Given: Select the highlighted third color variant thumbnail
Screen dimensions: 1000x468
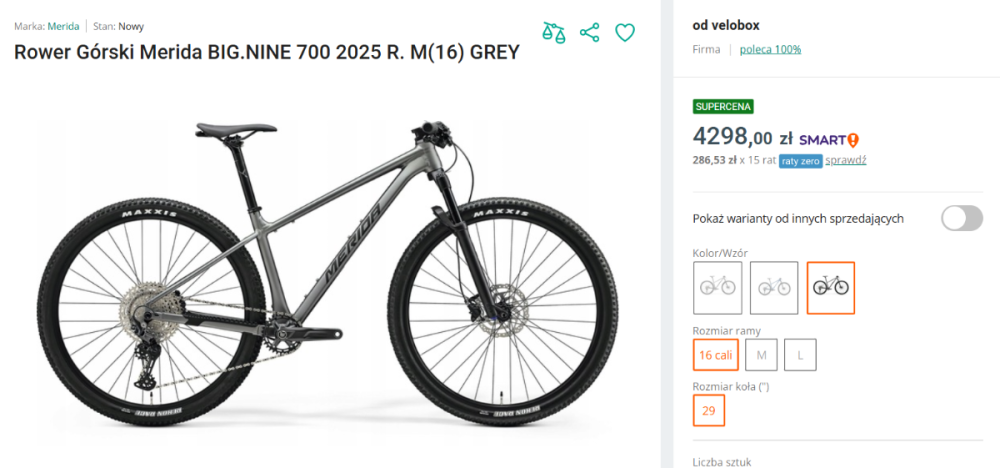Looking at the screenshot, I should pyautogui.click(x=831, y=287).
